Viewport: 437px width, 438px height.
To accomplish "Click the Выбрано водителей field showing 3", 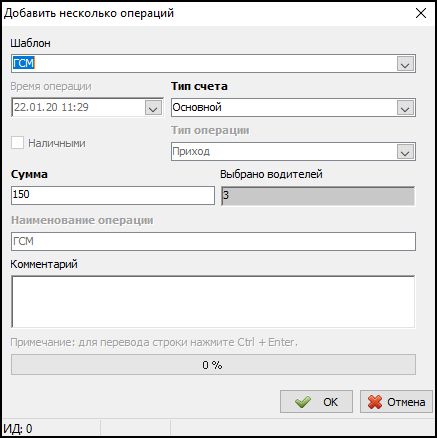I will [318, 196].
